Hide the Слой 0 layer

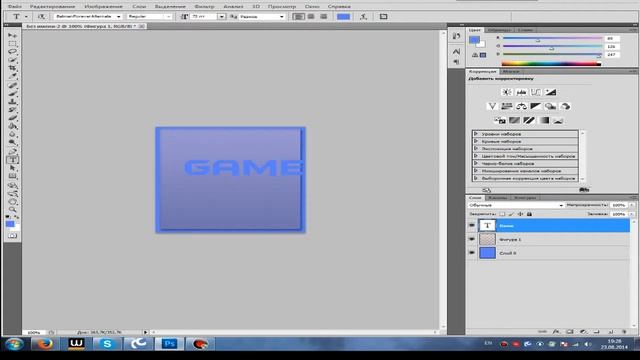pos(471,253)
